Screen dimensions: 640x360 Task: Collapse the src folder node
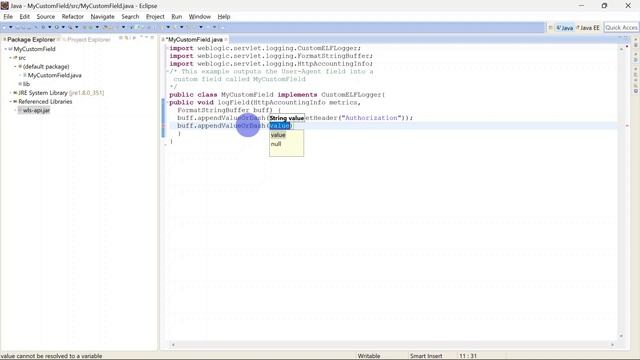[10, 58]
